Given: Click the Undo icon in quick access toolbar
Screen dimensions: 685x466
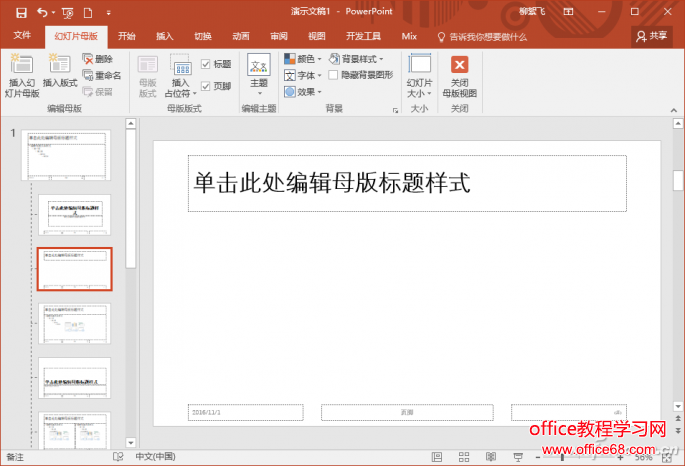Looking at the screenshot, I should click(43, 11).
